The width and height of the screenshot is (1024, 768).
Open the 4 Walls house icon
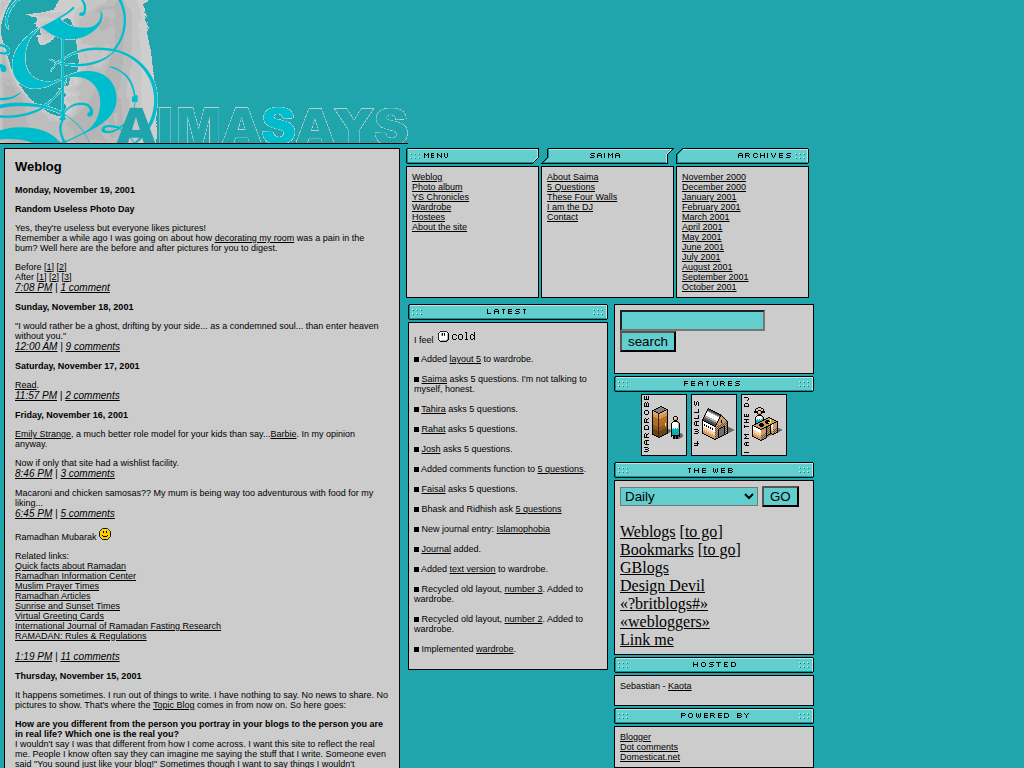click(714, 425)
